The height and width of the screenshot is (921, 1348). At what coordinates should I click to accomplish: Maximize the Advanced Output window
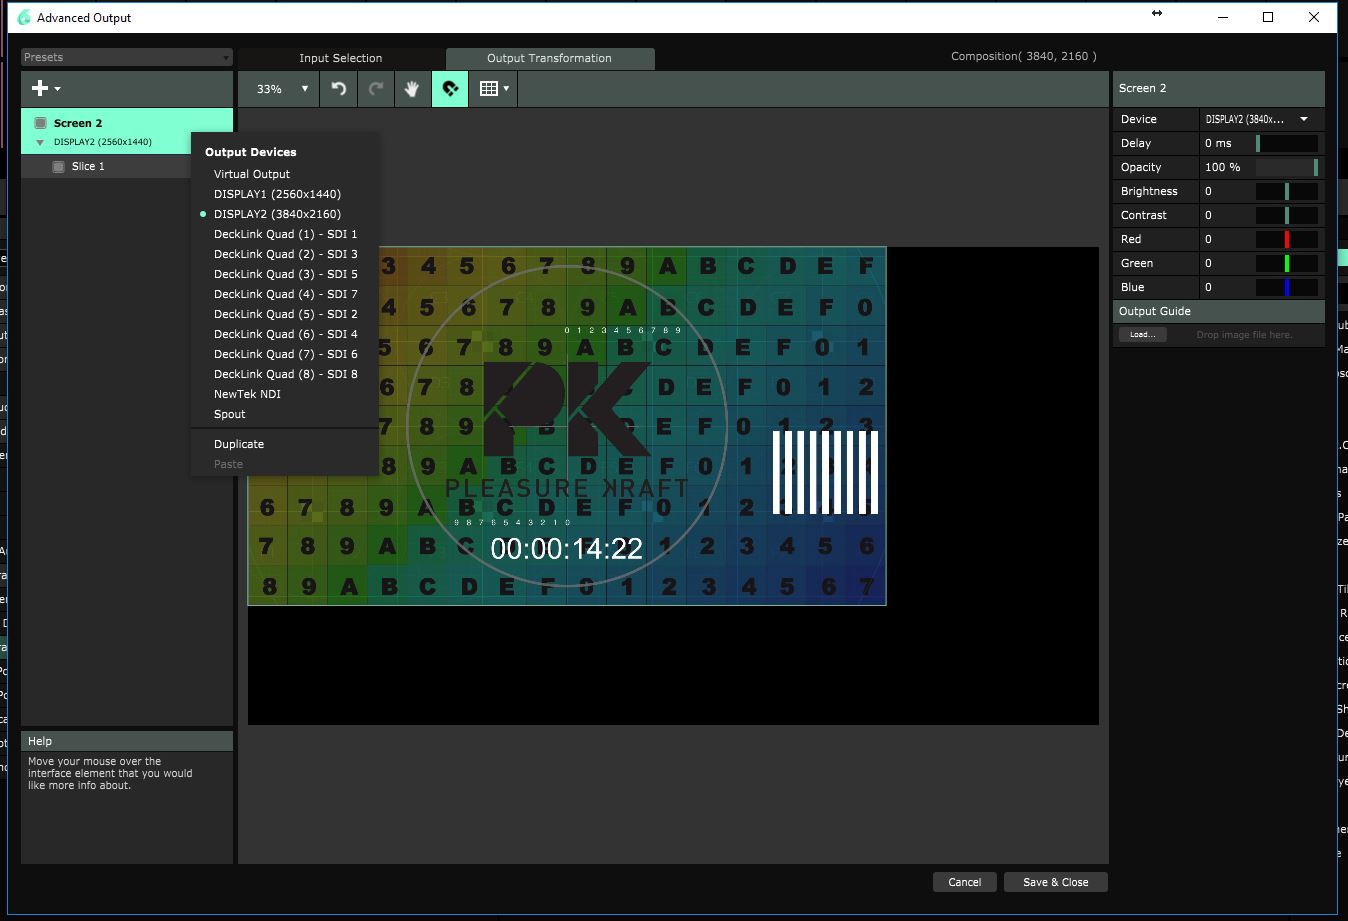click(x=1268, y=17)
